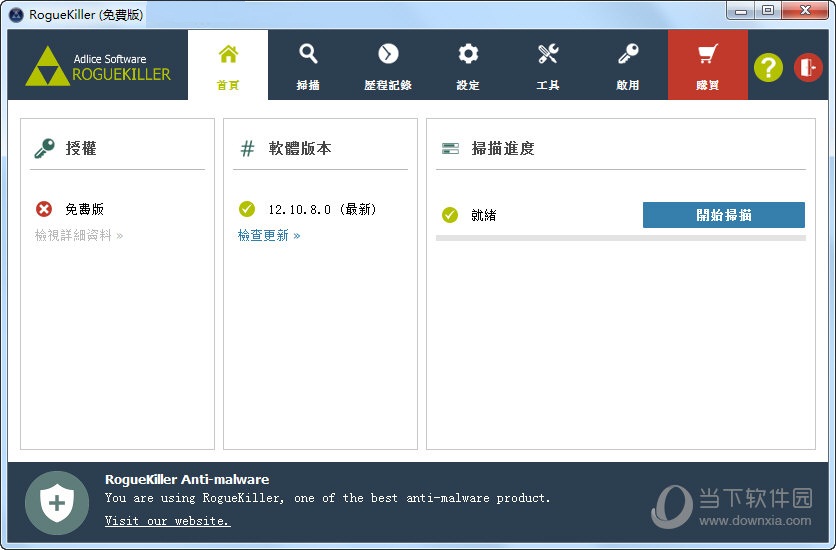Click the RogueKiller triangle logo
This screenshot has width=836, height=550.
point(47,66)
